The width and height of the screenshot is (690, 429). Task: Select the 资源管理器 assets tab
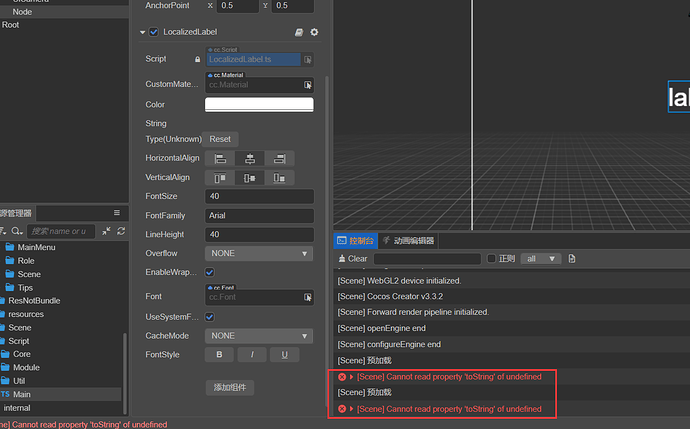17,213
